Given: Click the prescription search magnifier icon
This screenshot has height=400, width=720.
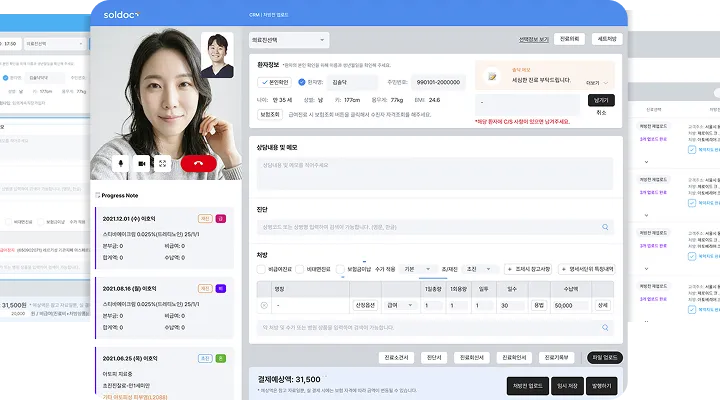Looking at the screenshot, I should 605,327.
